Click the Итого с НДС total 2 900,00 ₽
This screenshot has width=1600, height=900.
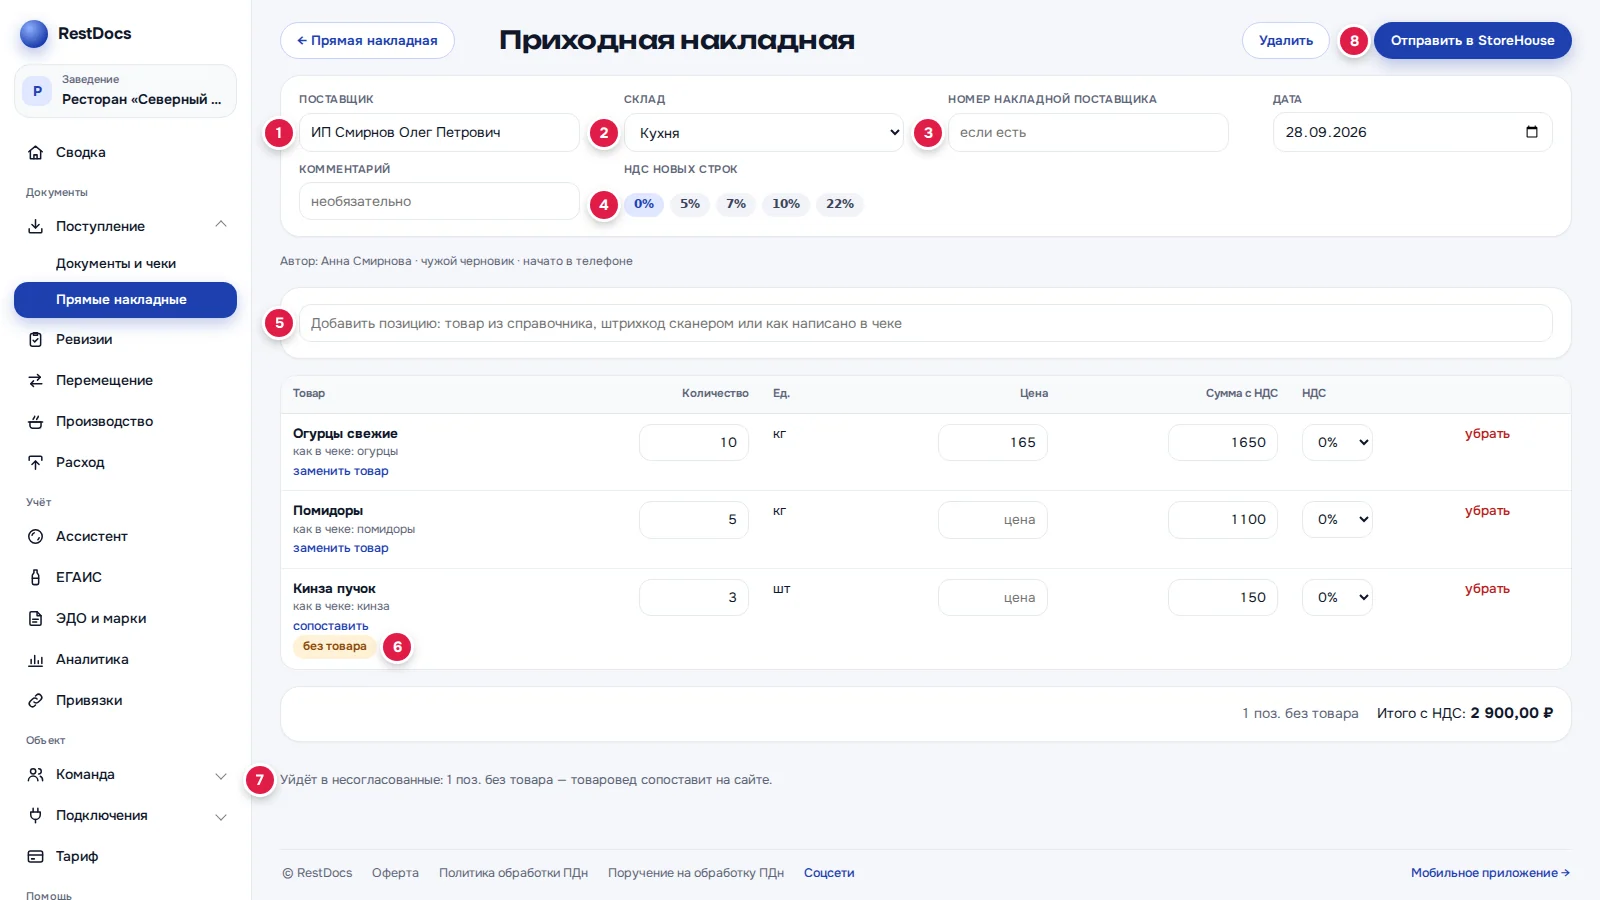tap(1465, 714)
